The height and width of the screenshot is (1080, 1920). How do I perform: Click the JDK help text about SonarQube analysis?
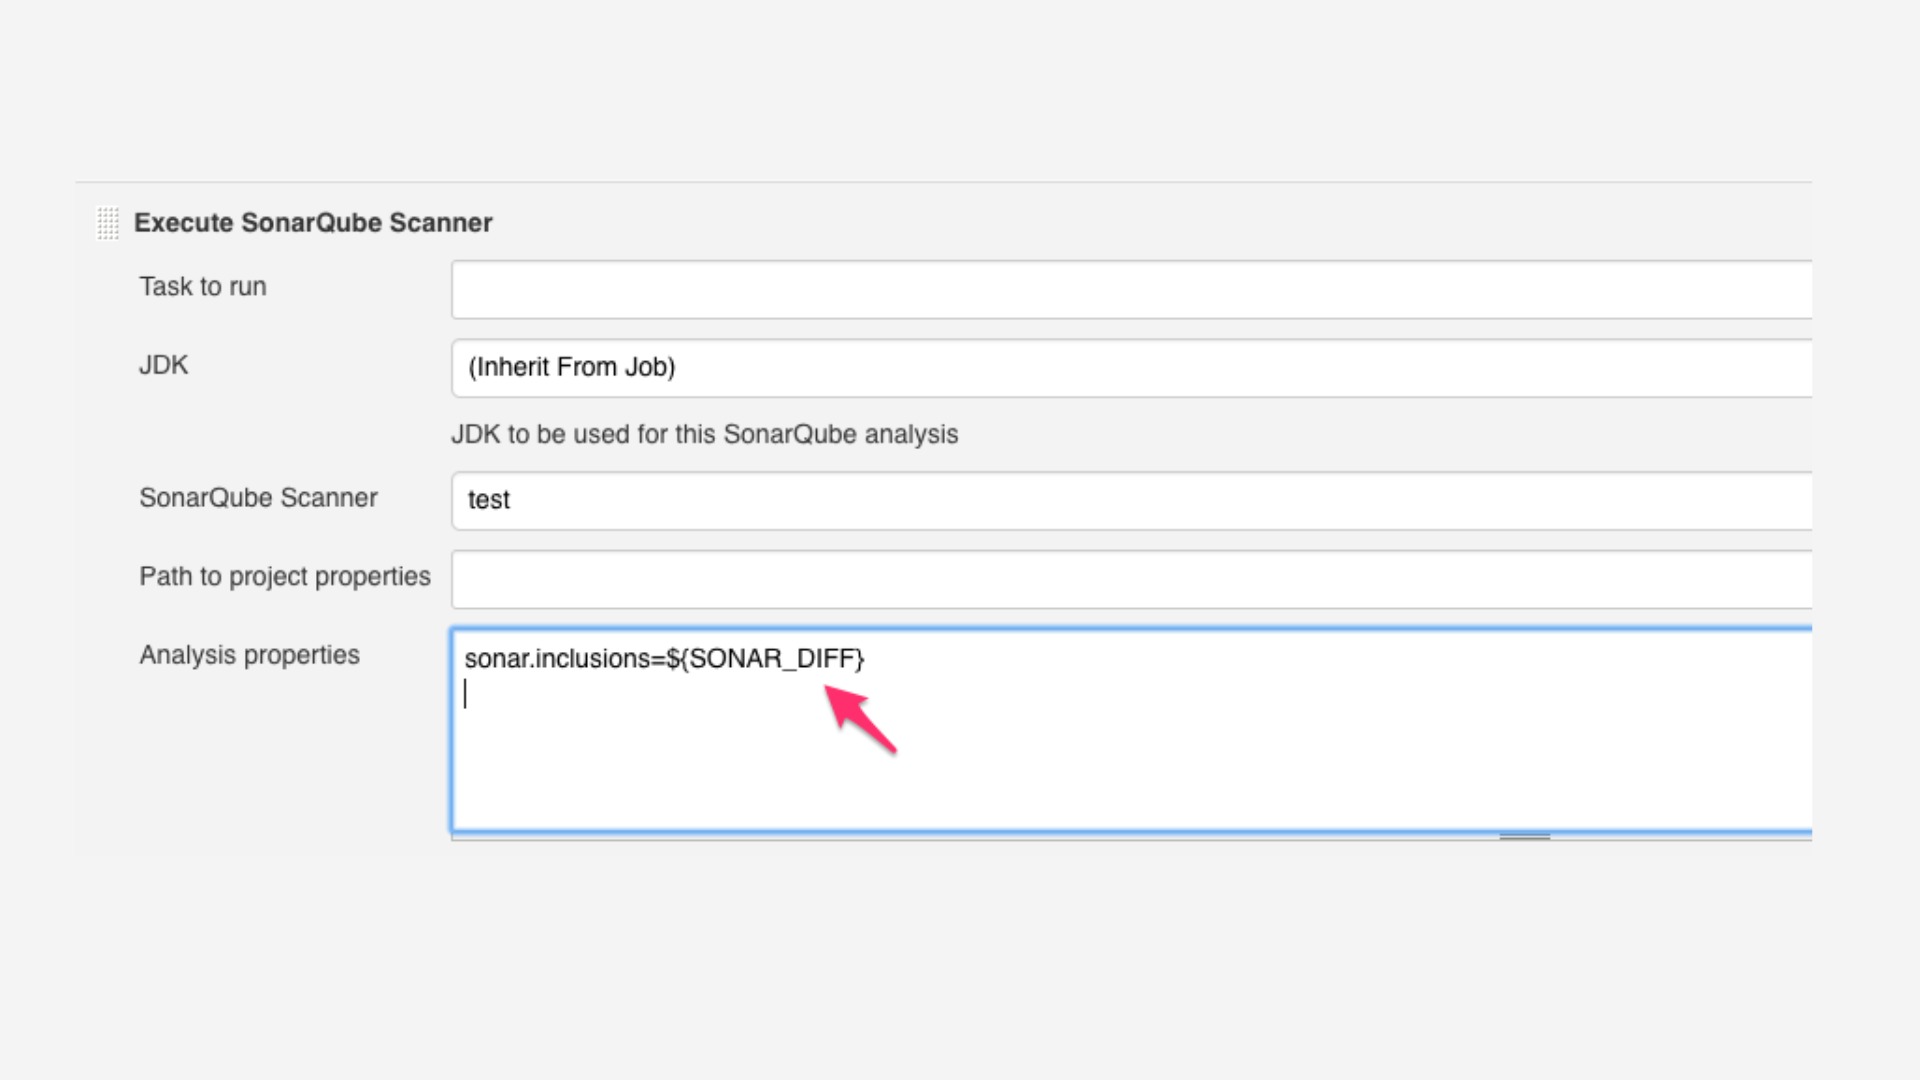704,435
